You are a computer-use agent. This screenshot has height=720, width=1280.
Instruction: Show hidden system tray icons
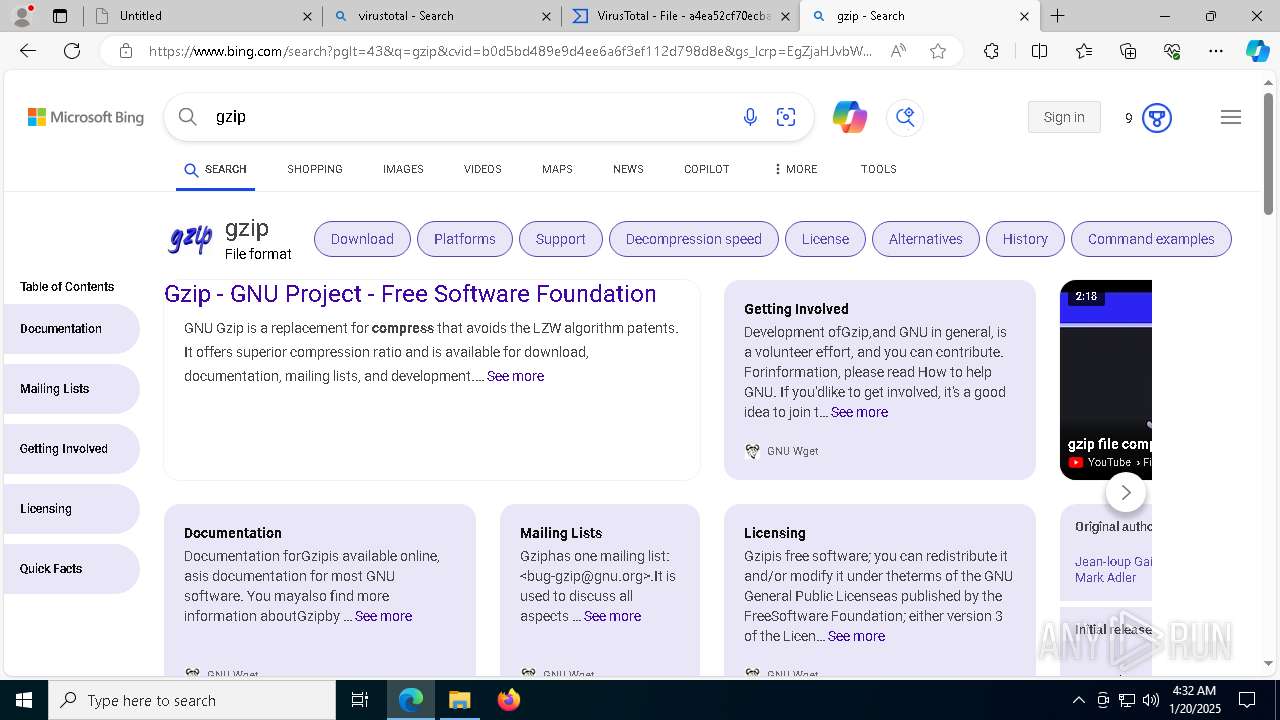[x=1078, y=700]
